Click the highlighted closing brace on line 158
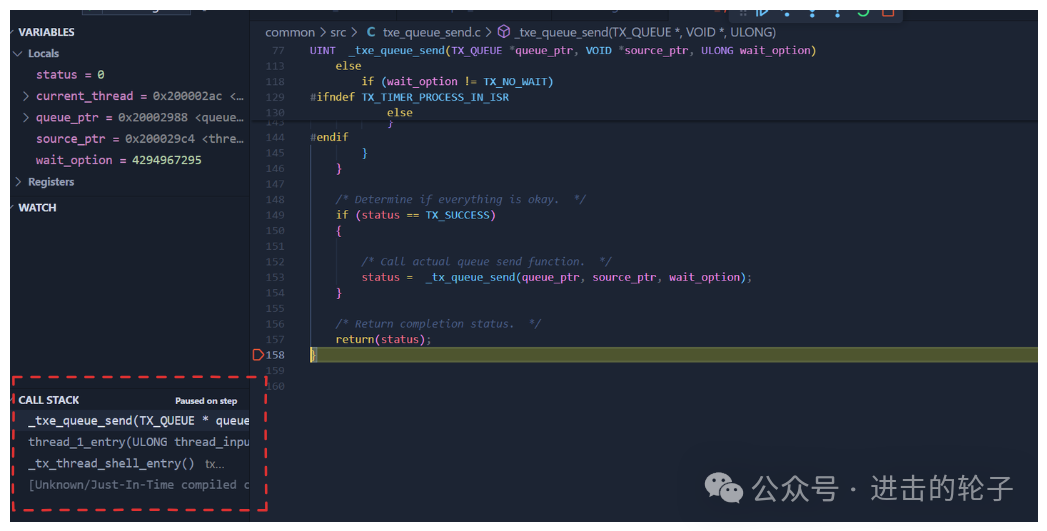 pos(313,355)
